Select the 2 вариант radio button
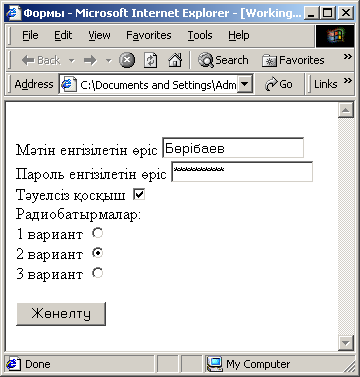This screenshot has width=360, height=377. pos(98,253)
